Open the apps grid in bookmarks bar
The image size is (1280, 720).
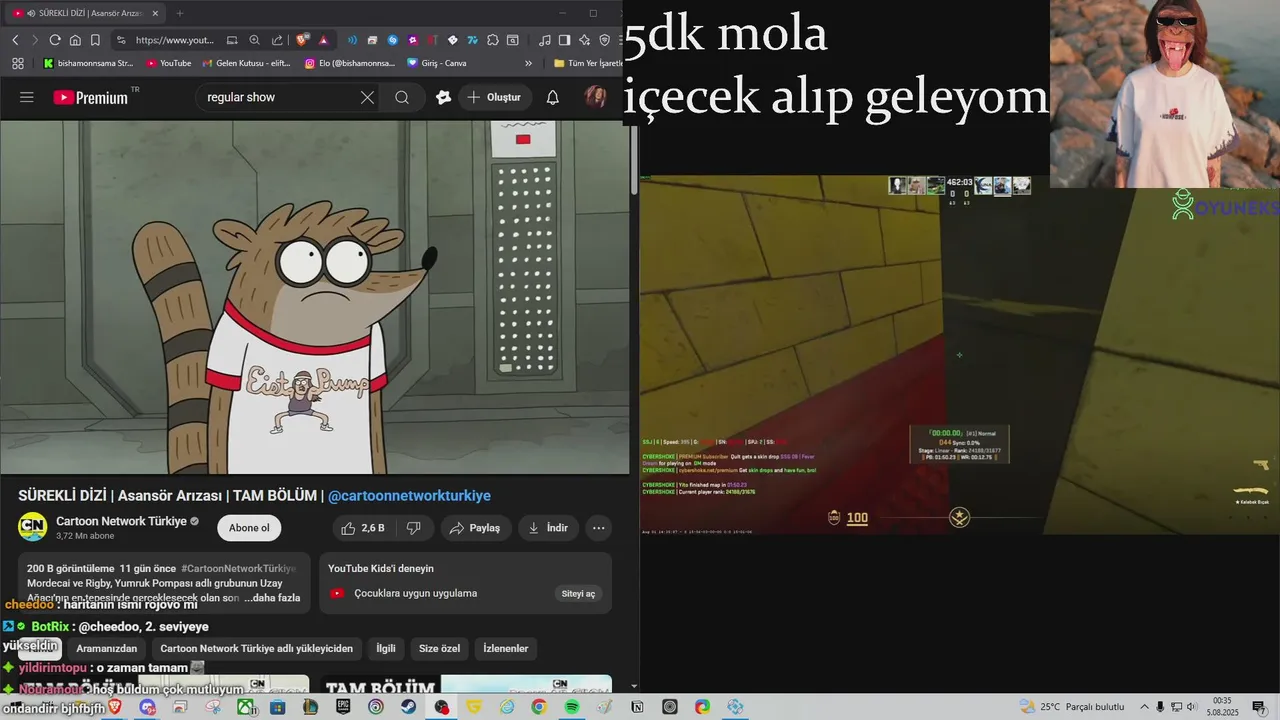point(17,63)
